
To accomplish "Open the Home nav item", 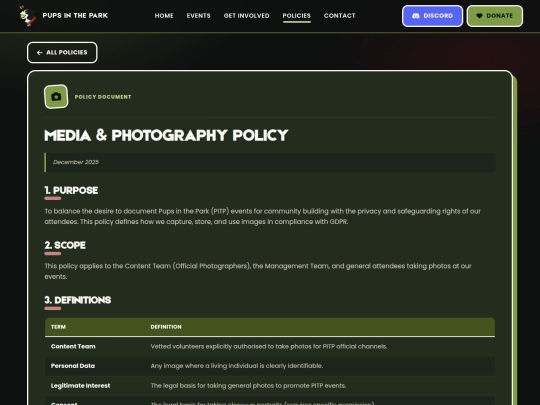I will click(x=164, y=16).
